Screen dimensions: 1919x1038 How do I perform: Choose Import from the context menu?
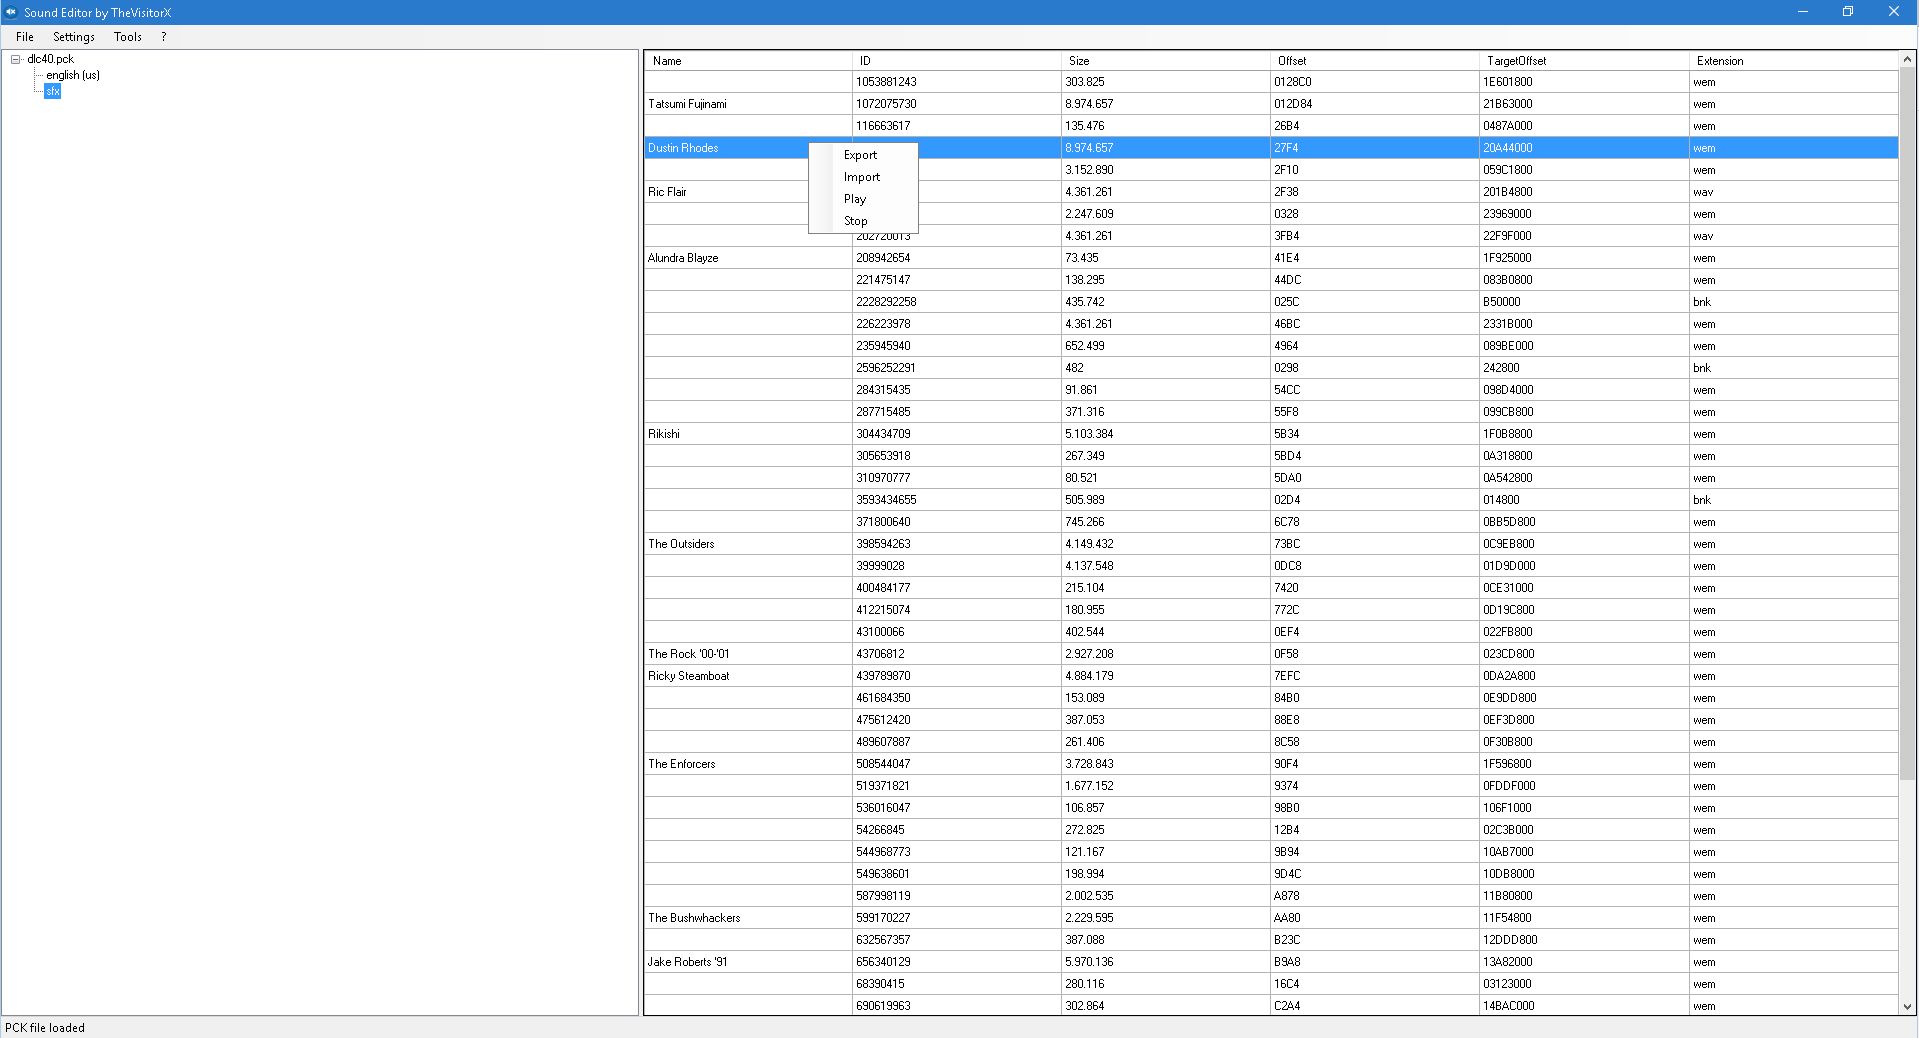click(x=862, y=177)
